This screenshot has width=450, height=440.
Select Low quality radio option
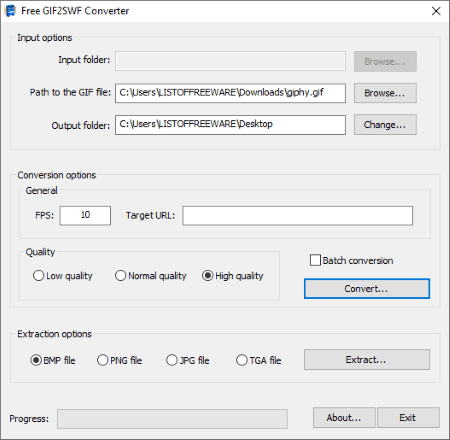tap(62, 276)
